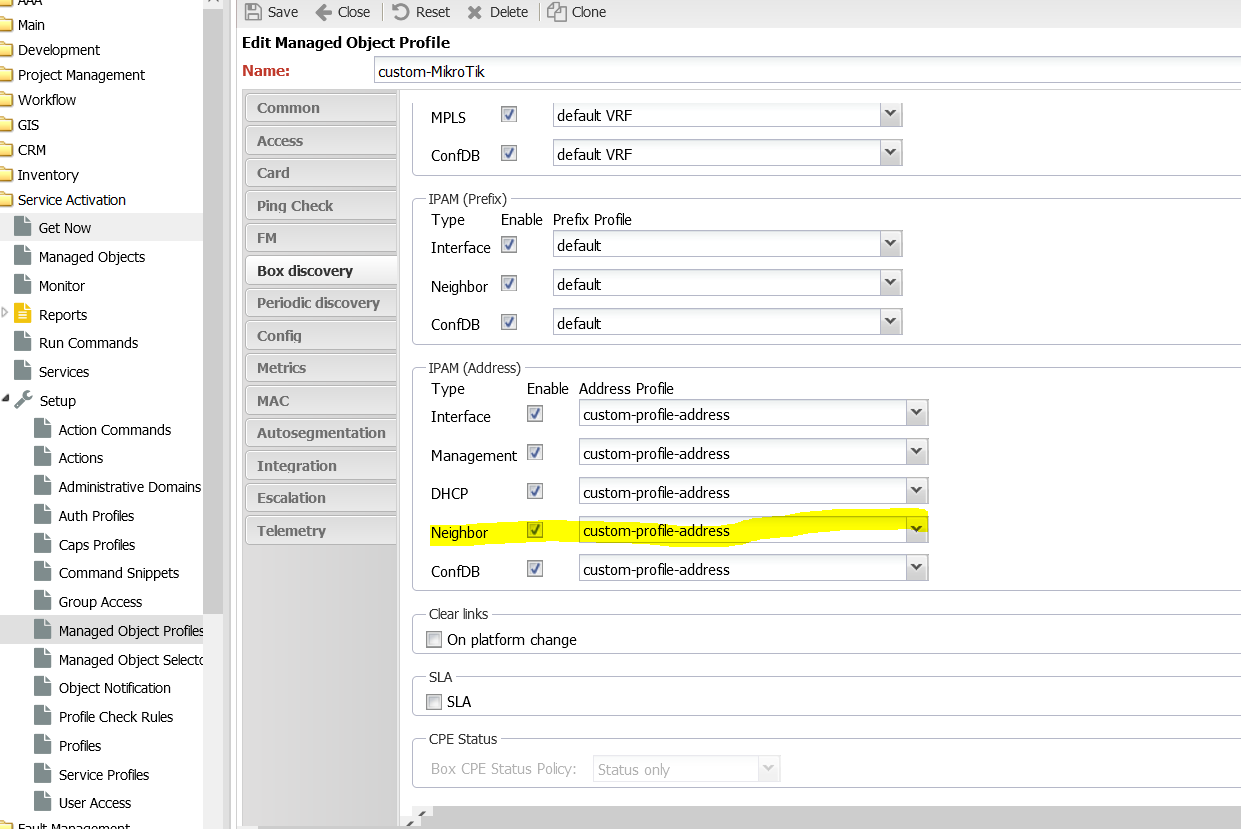The image size is (1241, 829).
Task: Open the Interface Prefix Profile dropdown
Action: [x=891, y=245]
